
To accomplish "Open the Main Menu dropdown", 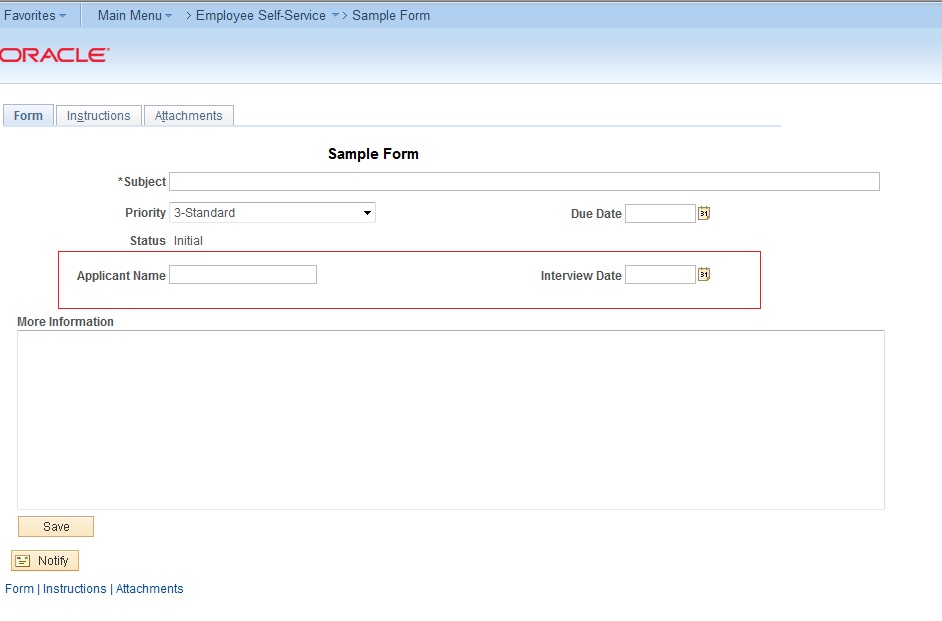I will pyautogui.click(x=132, y=15).
